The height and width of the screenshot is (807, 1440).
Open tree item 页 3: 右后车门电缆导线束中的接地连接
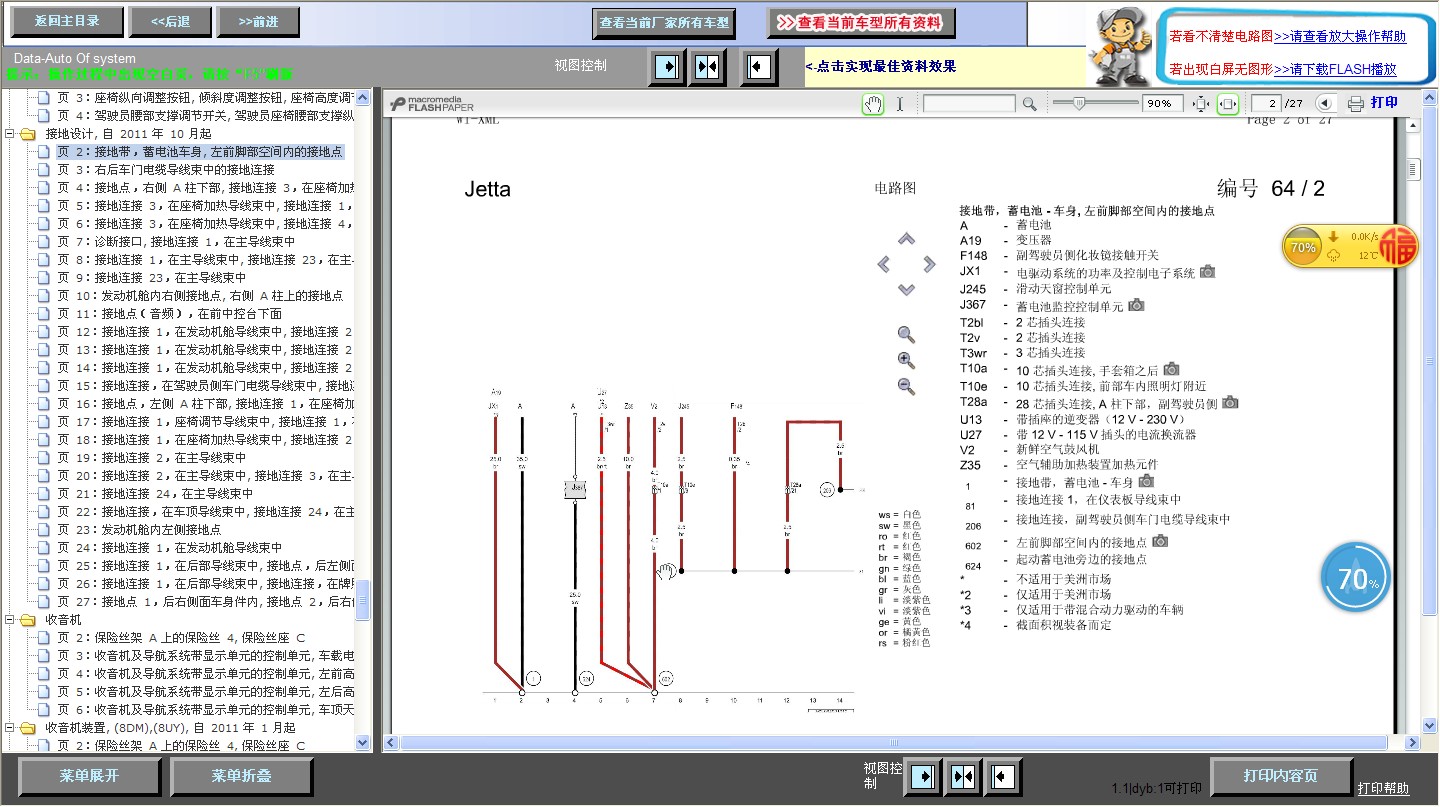pos(165,170)
